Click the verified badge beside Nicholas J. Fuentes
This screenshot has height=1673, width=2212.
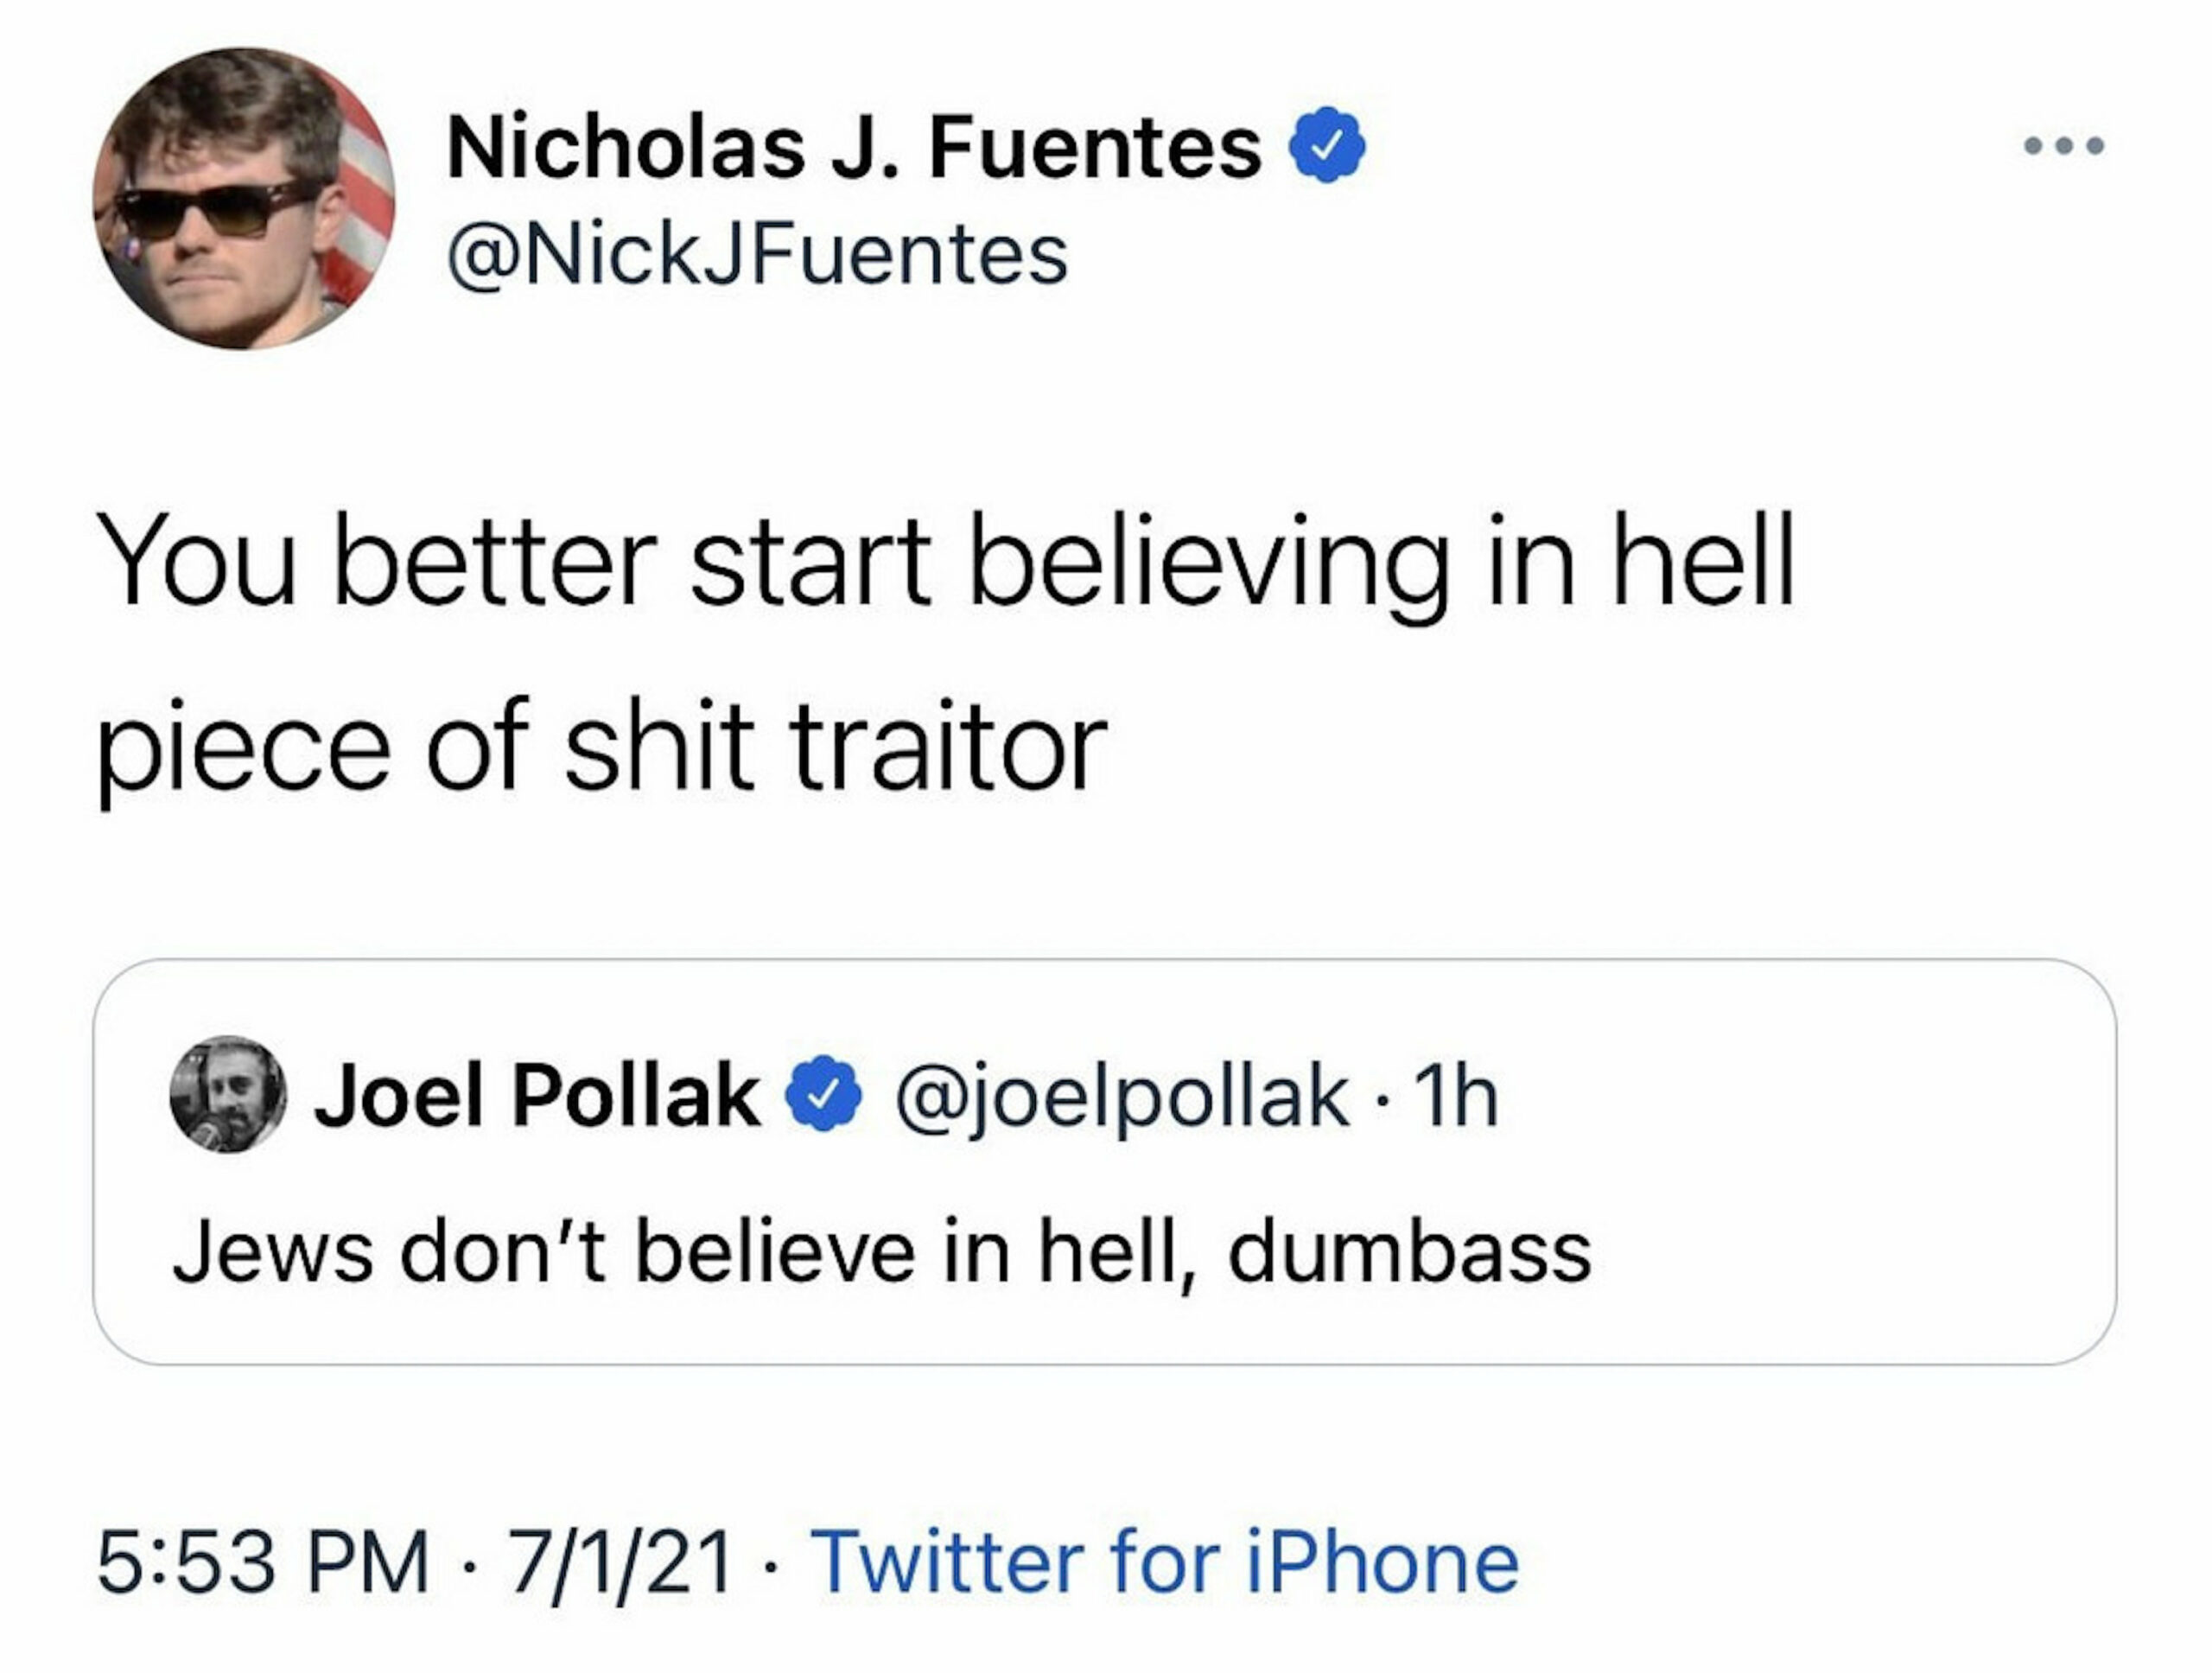[1327, 146]
